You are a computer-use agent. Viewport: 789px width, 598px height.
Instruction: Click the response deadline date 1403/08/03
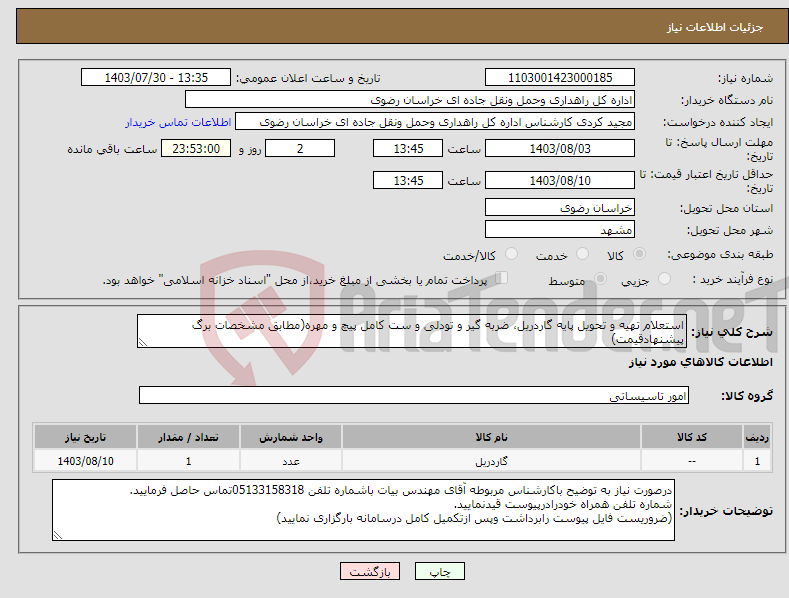point(560,148)
